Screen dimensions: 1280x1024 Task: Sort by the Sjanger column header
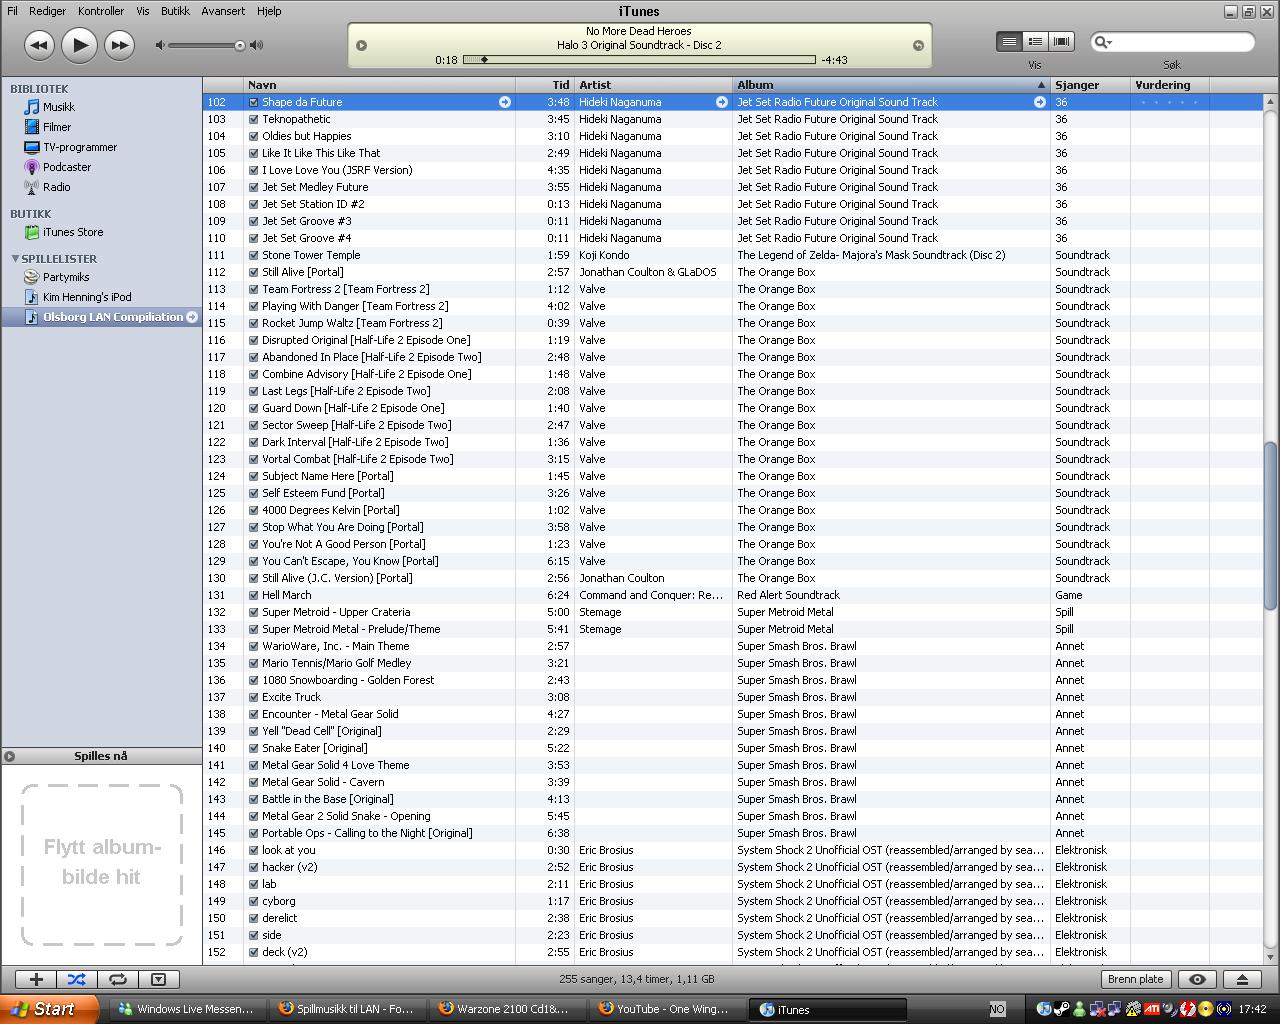[x=1090, y=85]
